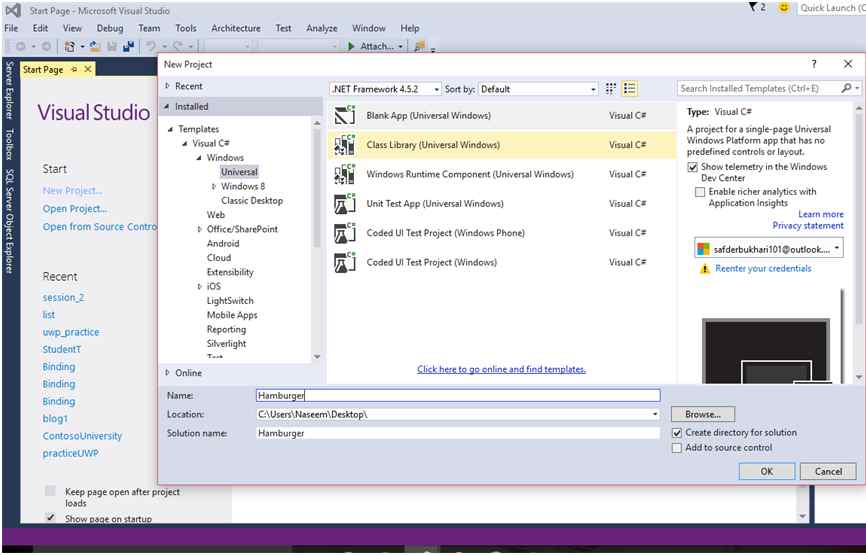The image size is (866, 555).
Task: Enable richer analytics with Application Insights
Action: click(700, 192)
